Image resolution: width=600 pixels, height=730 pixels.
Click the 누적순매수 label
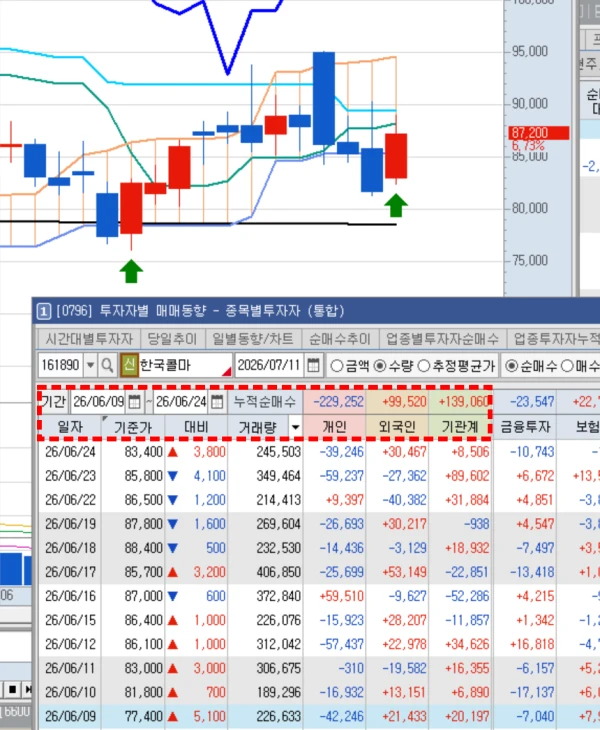[x=265, y=402]
